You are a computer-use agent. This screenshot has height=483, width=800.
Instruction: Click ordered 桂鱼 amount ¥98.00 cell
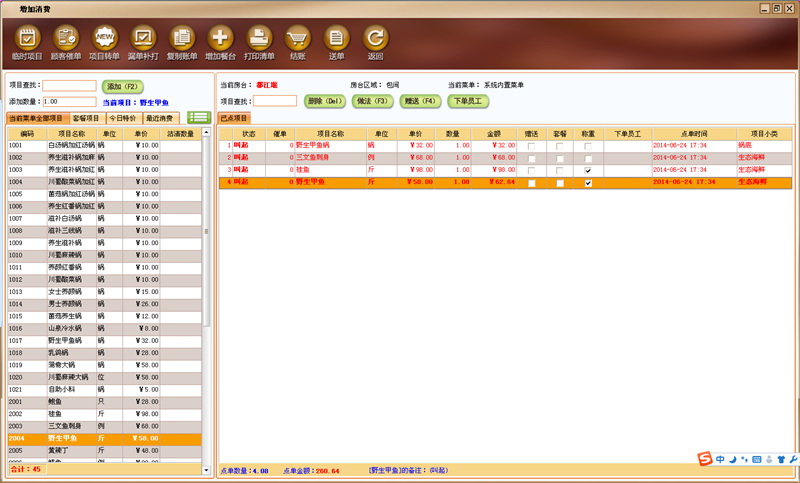(494, 170)
